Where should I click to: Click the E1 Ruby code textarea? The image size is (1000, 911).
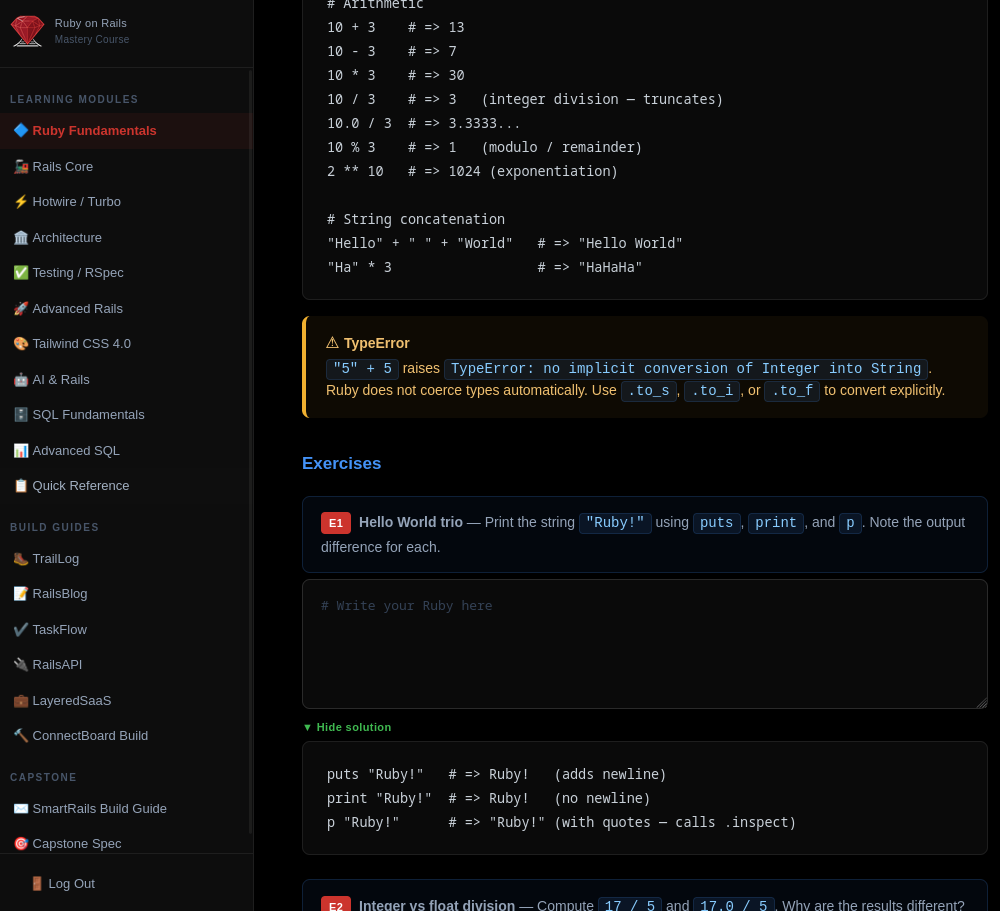645,644
